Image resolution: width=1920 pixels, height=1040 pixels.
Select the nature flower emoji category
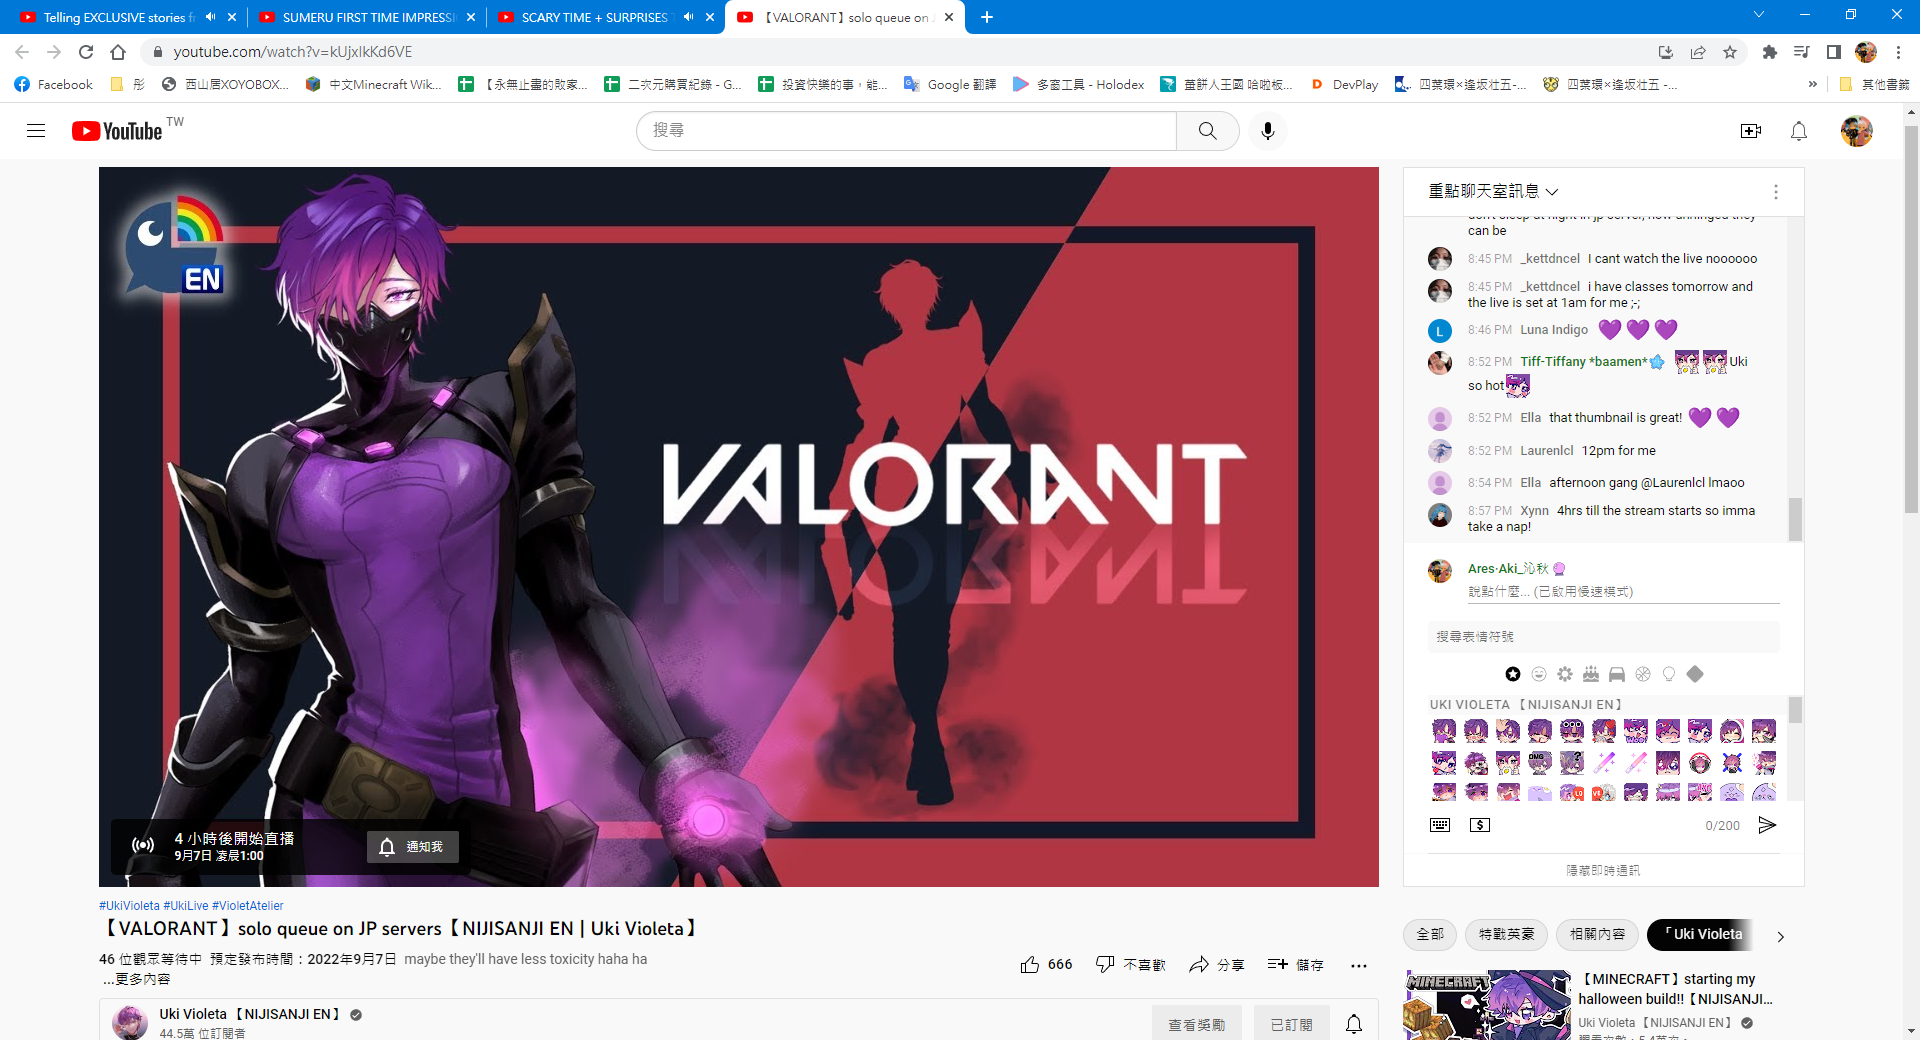click(x=1565, y=674)
